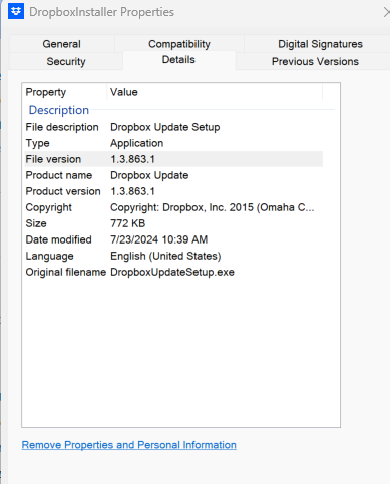Open the Digital Signatures tab
This screenshot has height=484, width=390.
(x=320, y=44)
